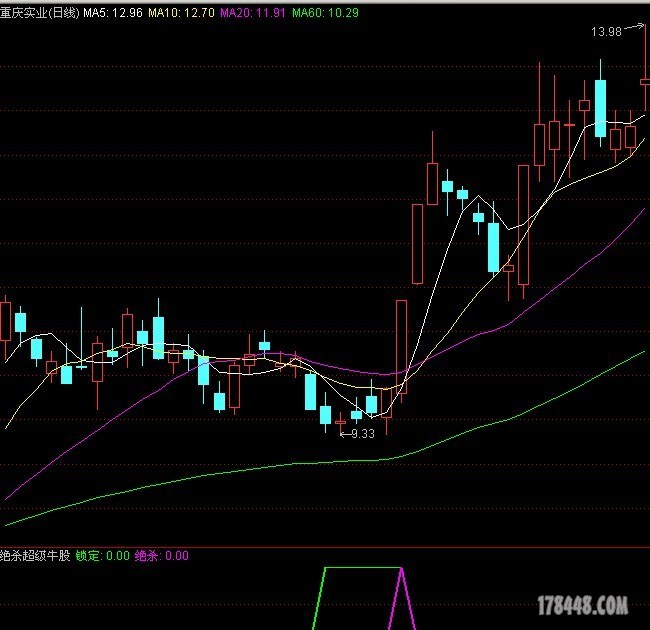Image resolution: width=650 pixels, height=630 pixels.
Task: Select the MA10: 12.70 indicator value
Action: tap(182, 13)
